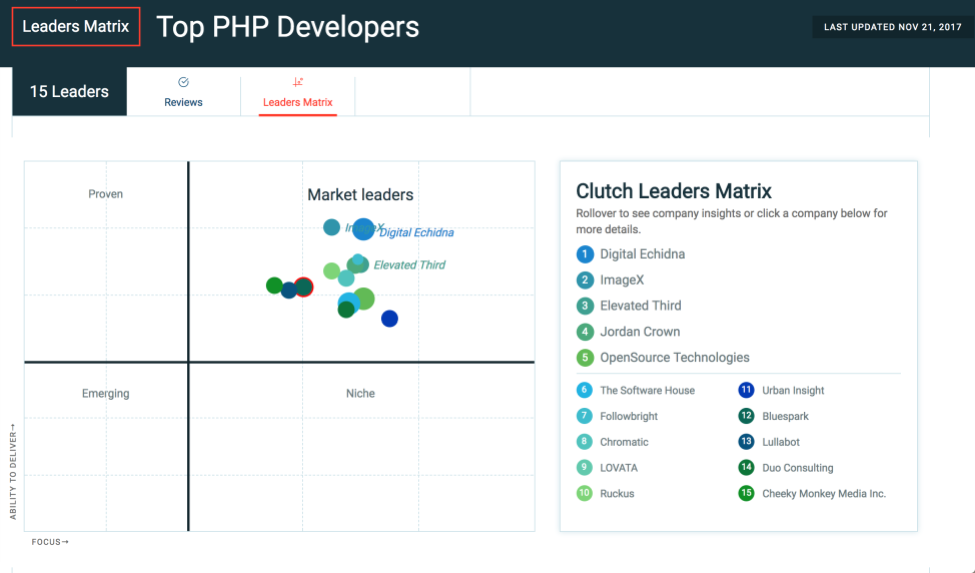Click the number 7 badge for Followbright
Viewport: 975px width, 573px height.
(x=585, y=416)
